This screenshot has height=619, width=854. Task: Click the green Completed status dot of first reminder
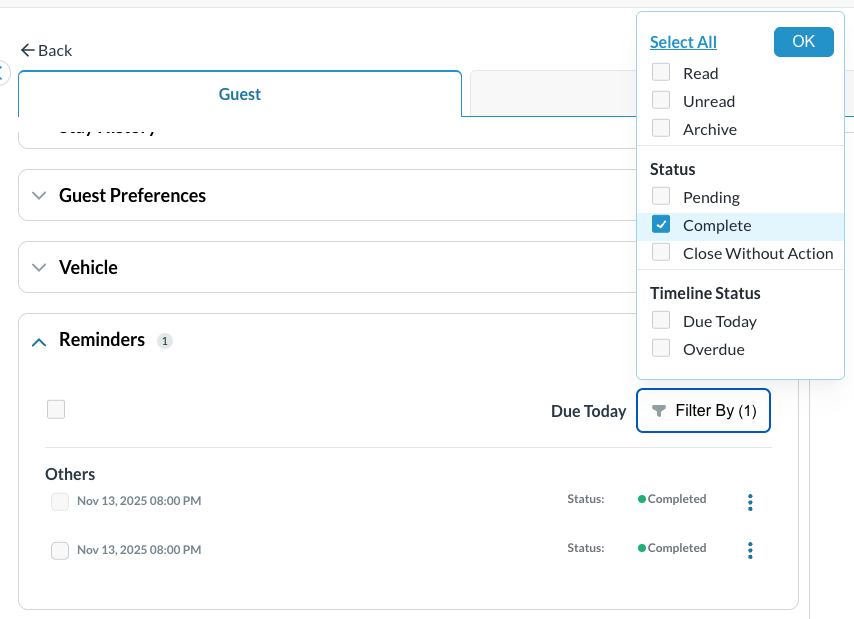[641, 498]
